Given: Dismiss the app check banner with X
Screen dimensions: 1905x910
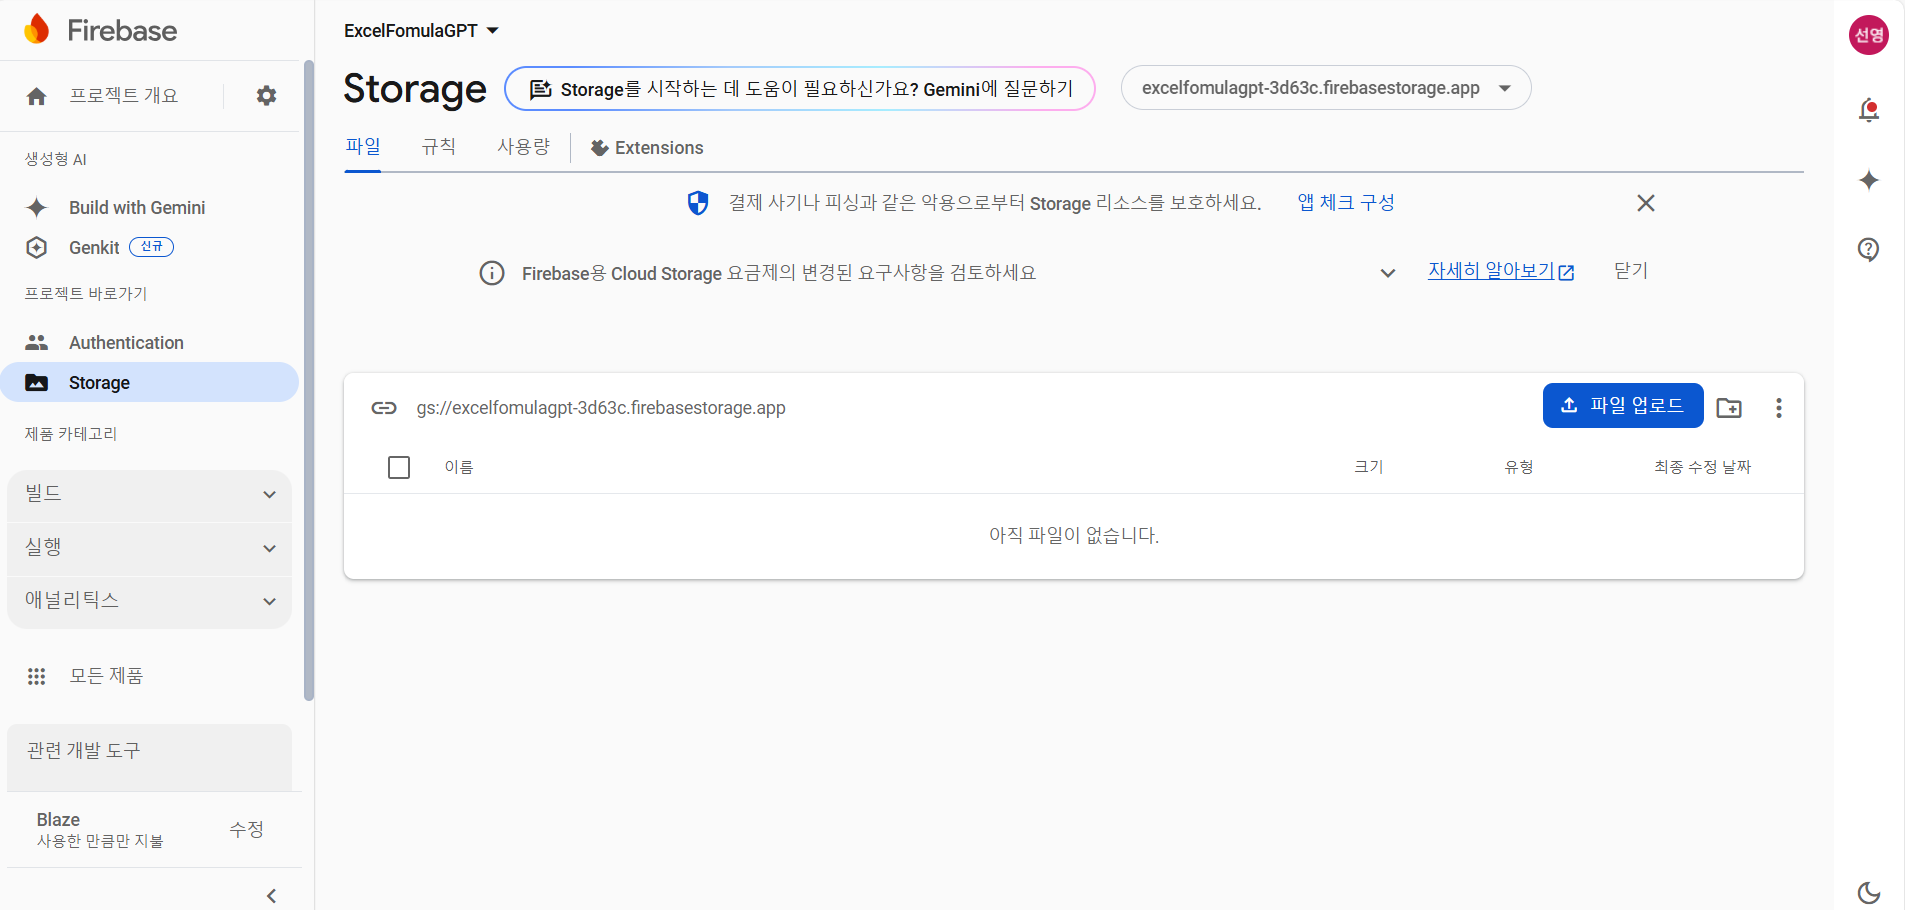Looking at the screenshot, I should coord(1646,203).
